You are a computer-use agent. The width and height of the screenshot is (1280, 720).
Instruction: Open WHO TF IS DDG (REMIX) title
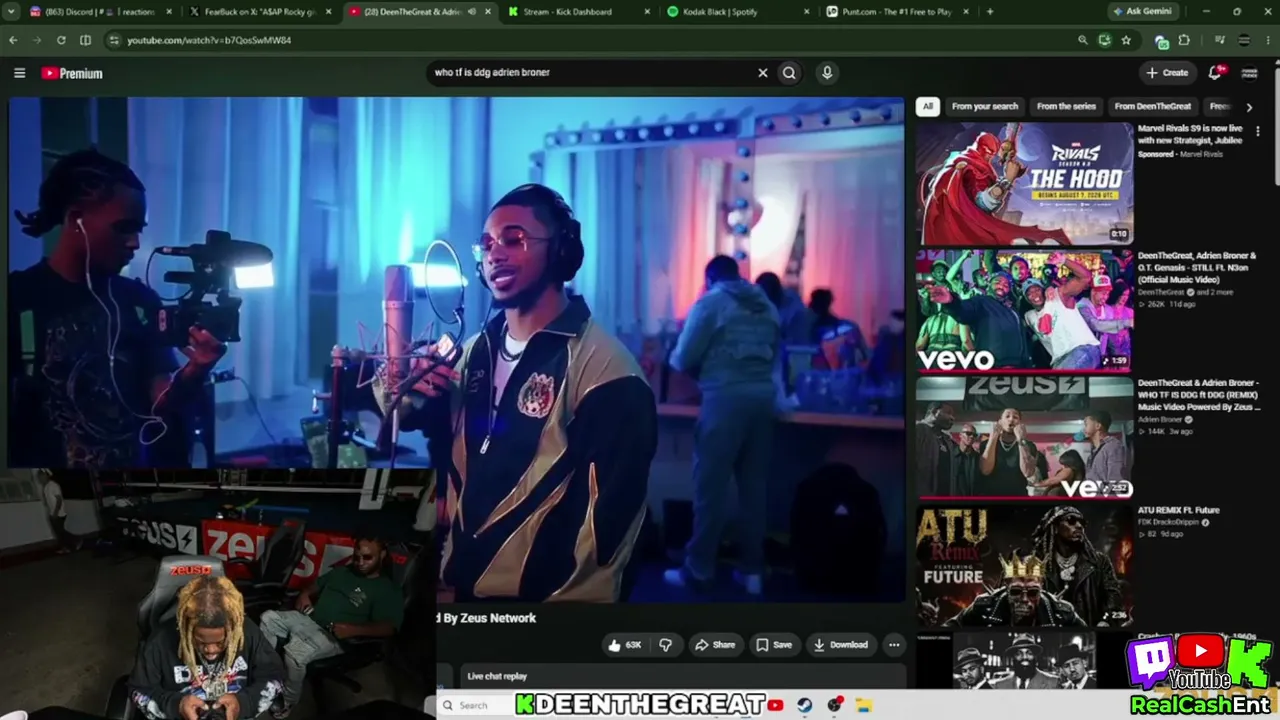tap(1198, 395)
